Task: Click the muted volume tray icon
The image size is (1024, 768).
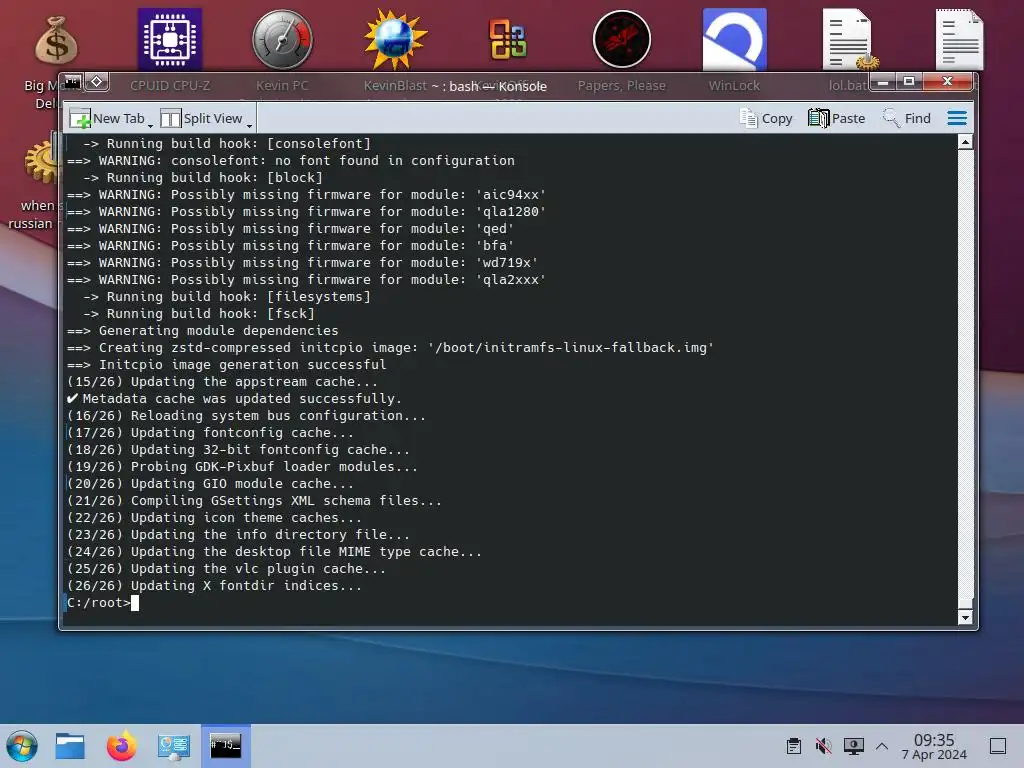Action: point(824,746)
